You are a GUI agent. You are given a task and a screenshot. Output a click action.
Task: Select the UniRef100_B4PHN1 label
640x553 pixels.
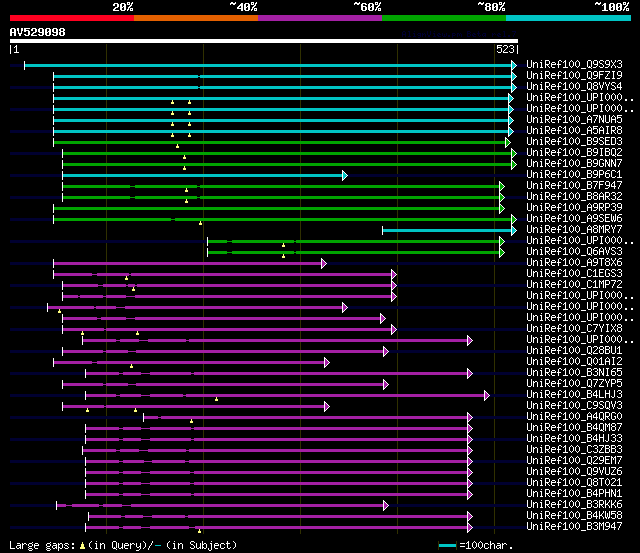(574, 494)
